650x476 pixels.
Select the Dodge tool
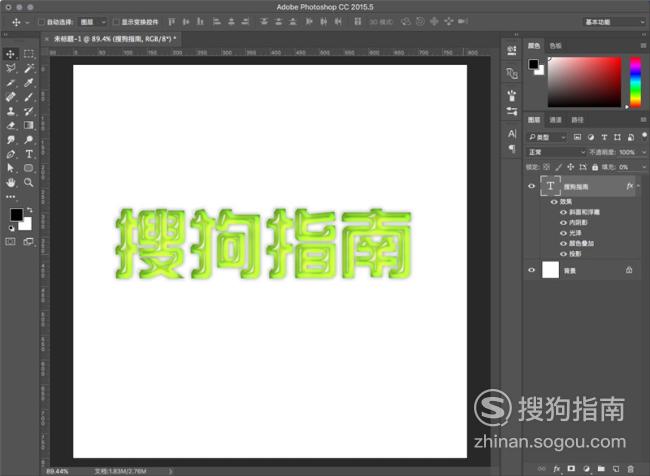click(x=29, y=140)
